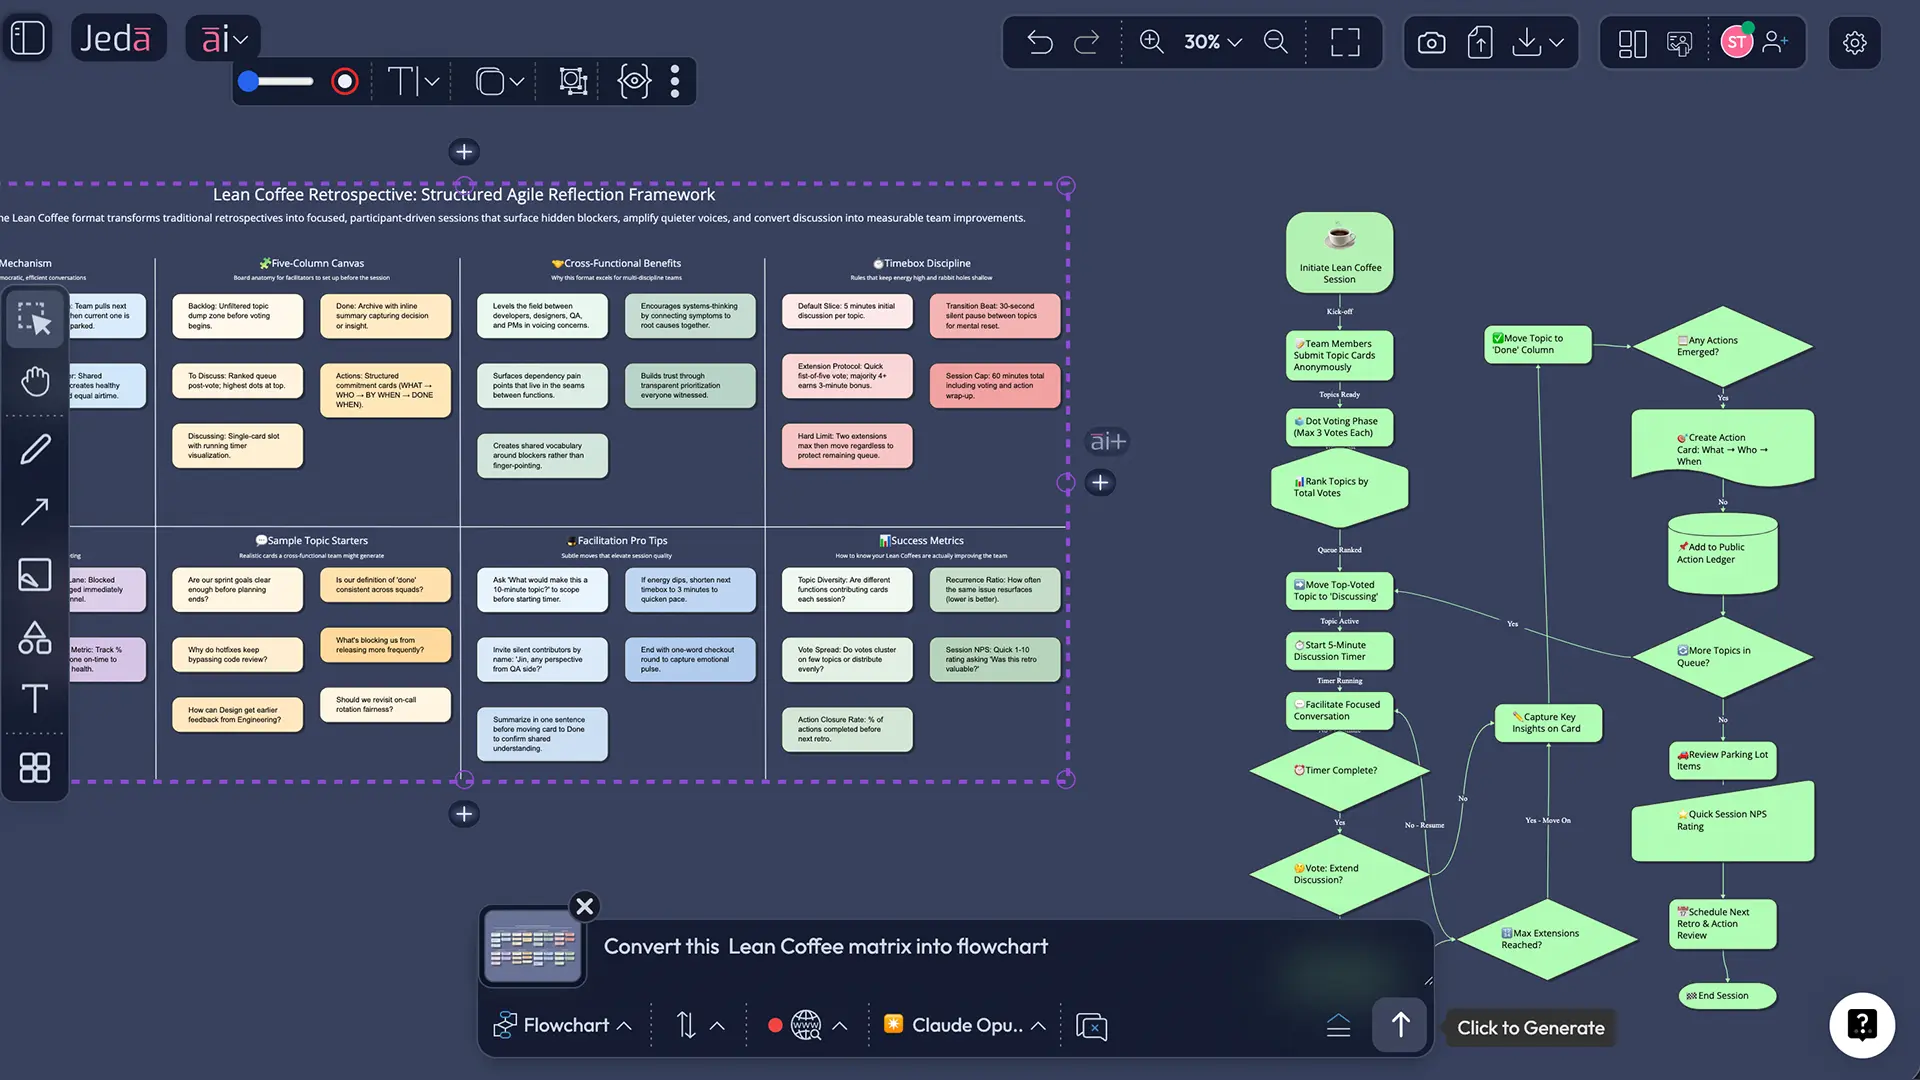1920x1080 pixels.
Task: Toggle web search on the prompt bar
Action: tap(806, 1025)
